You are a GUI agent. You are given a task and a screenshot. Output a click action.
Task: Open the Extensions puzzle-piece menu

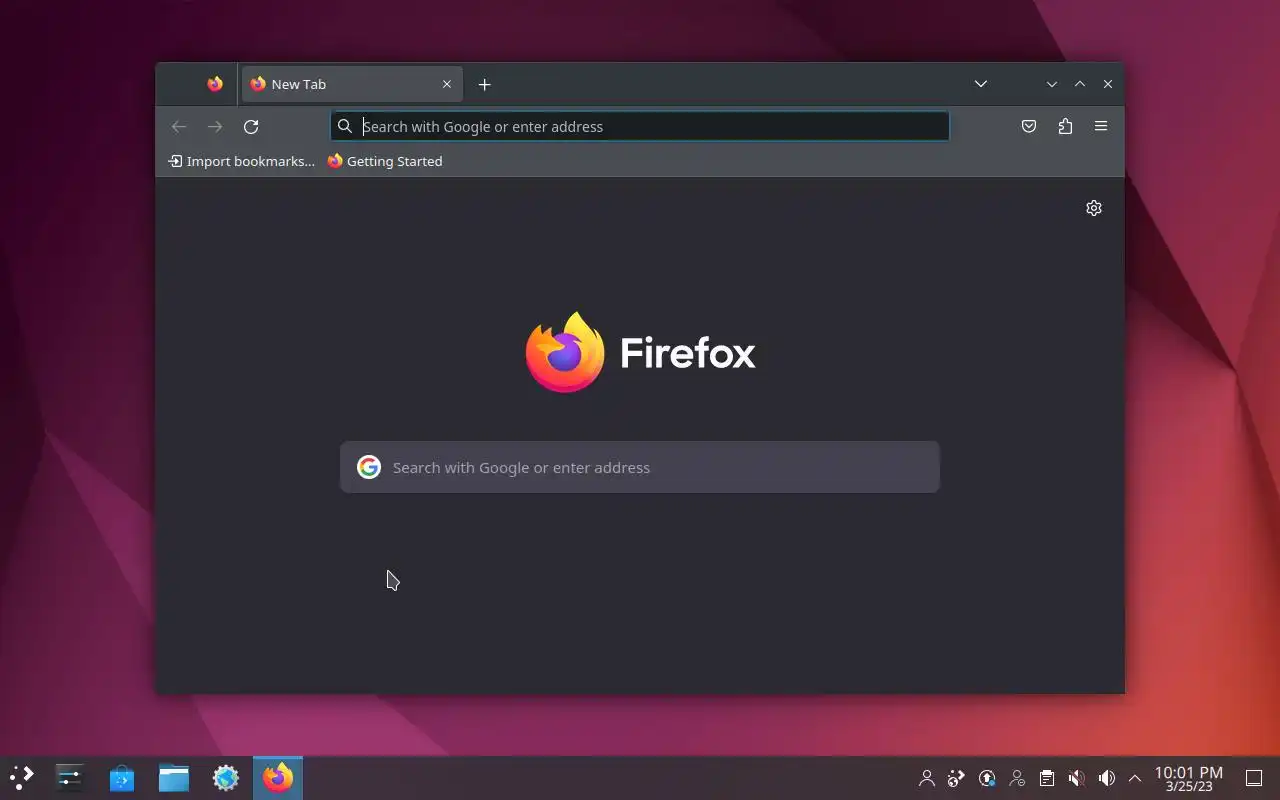click(1065, 126)
